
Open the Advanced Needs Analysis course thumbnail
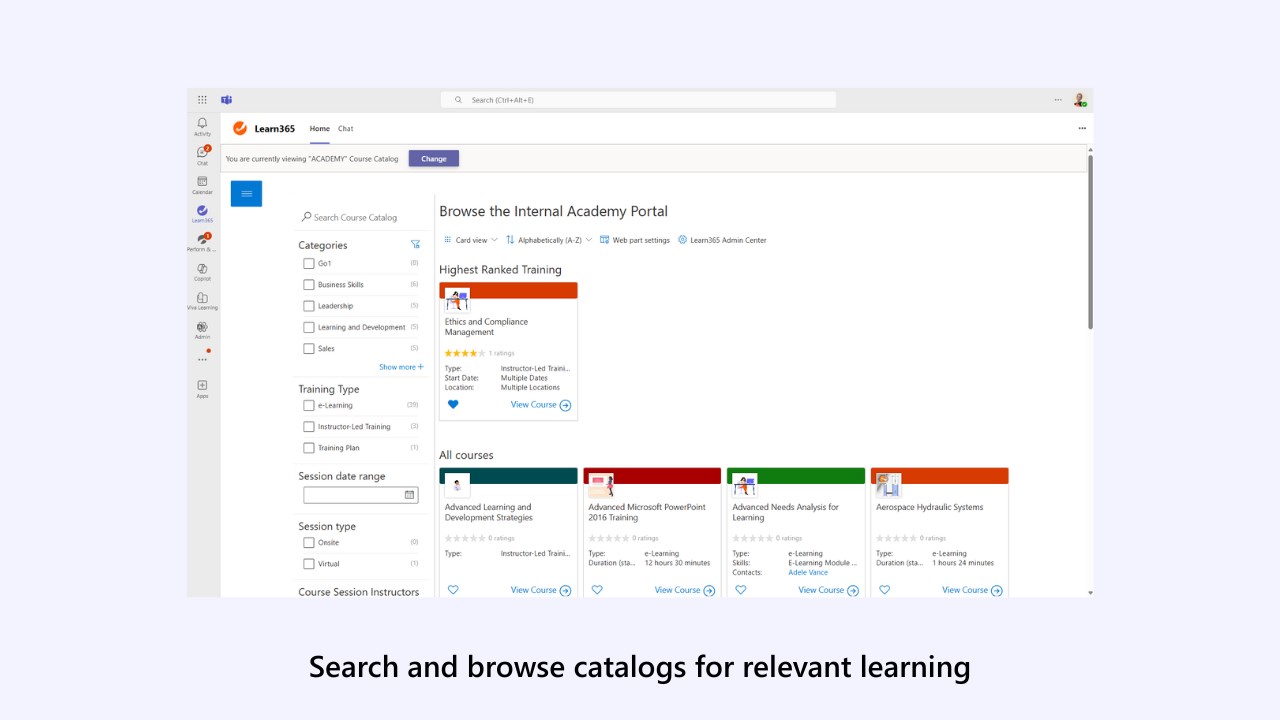745,485
